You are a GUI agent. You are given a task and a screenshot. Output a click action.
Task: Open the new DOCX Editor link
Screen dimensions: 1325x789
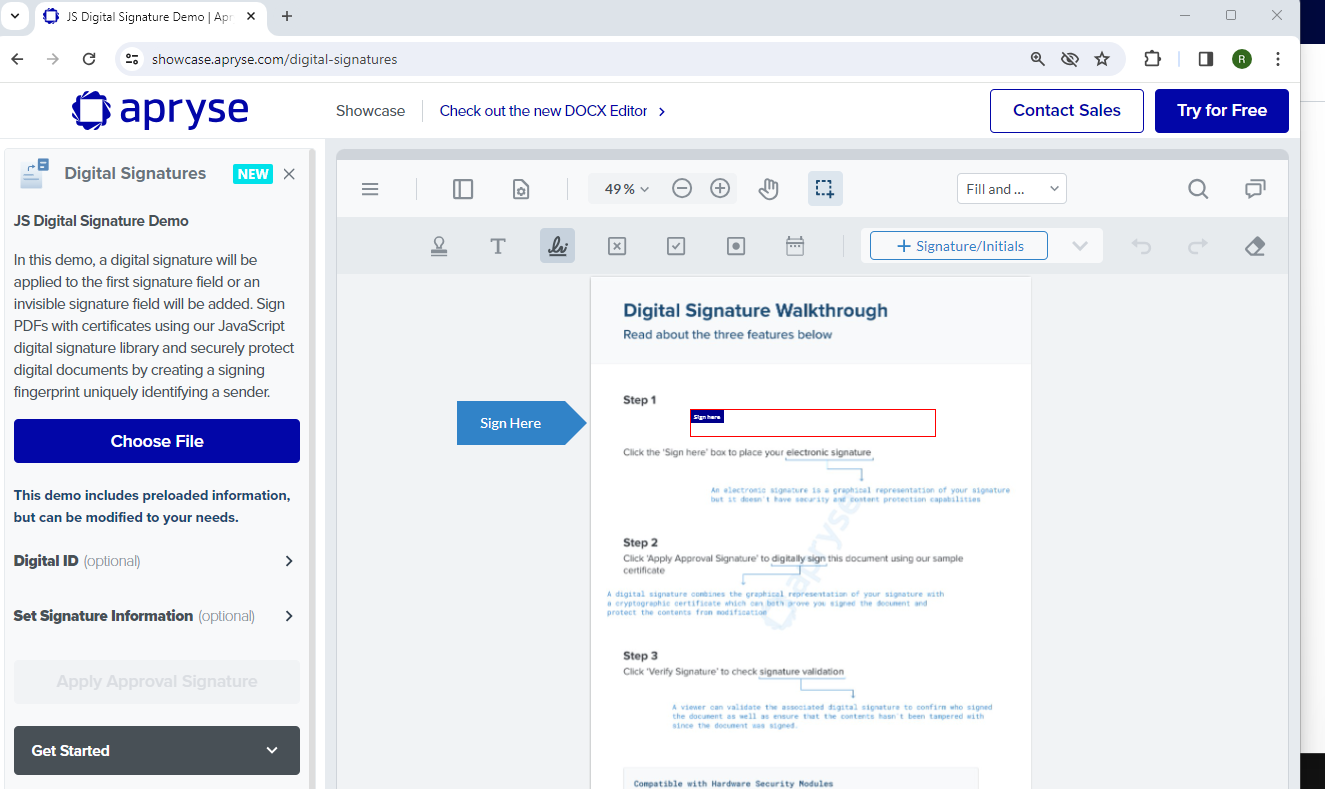(553, 111)
